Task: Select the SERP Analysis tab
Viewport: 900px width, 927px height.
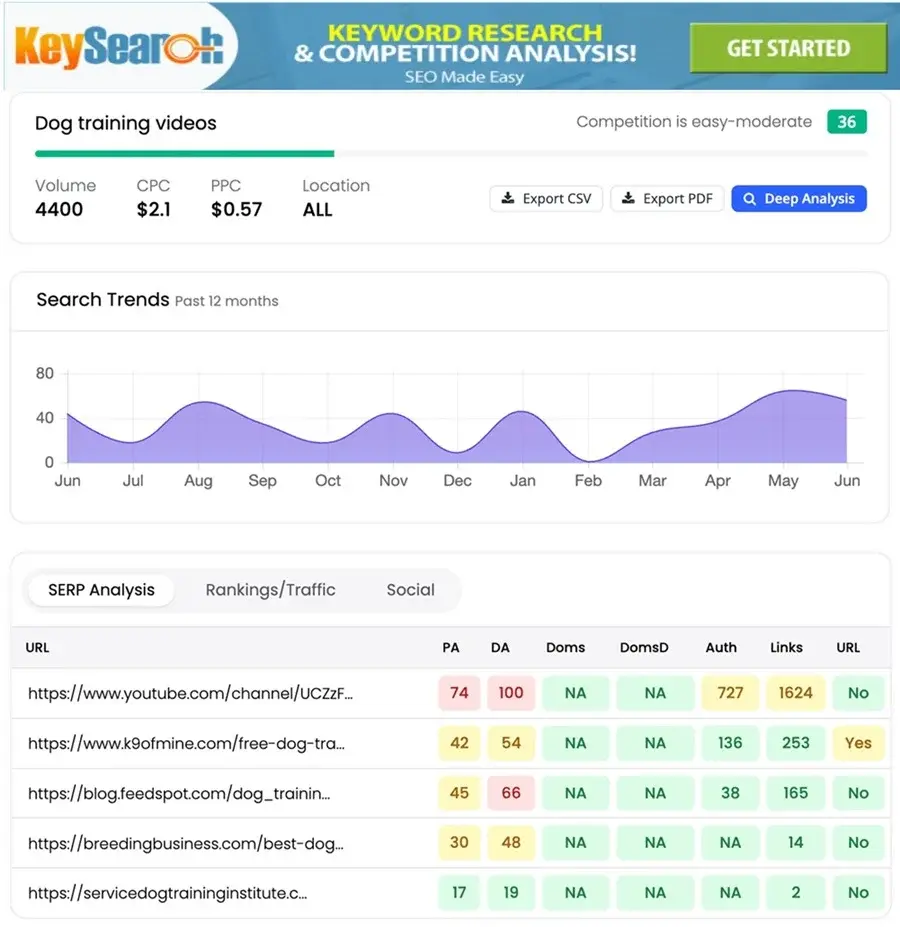Action: pyautogui.click(x=101, y=590)
